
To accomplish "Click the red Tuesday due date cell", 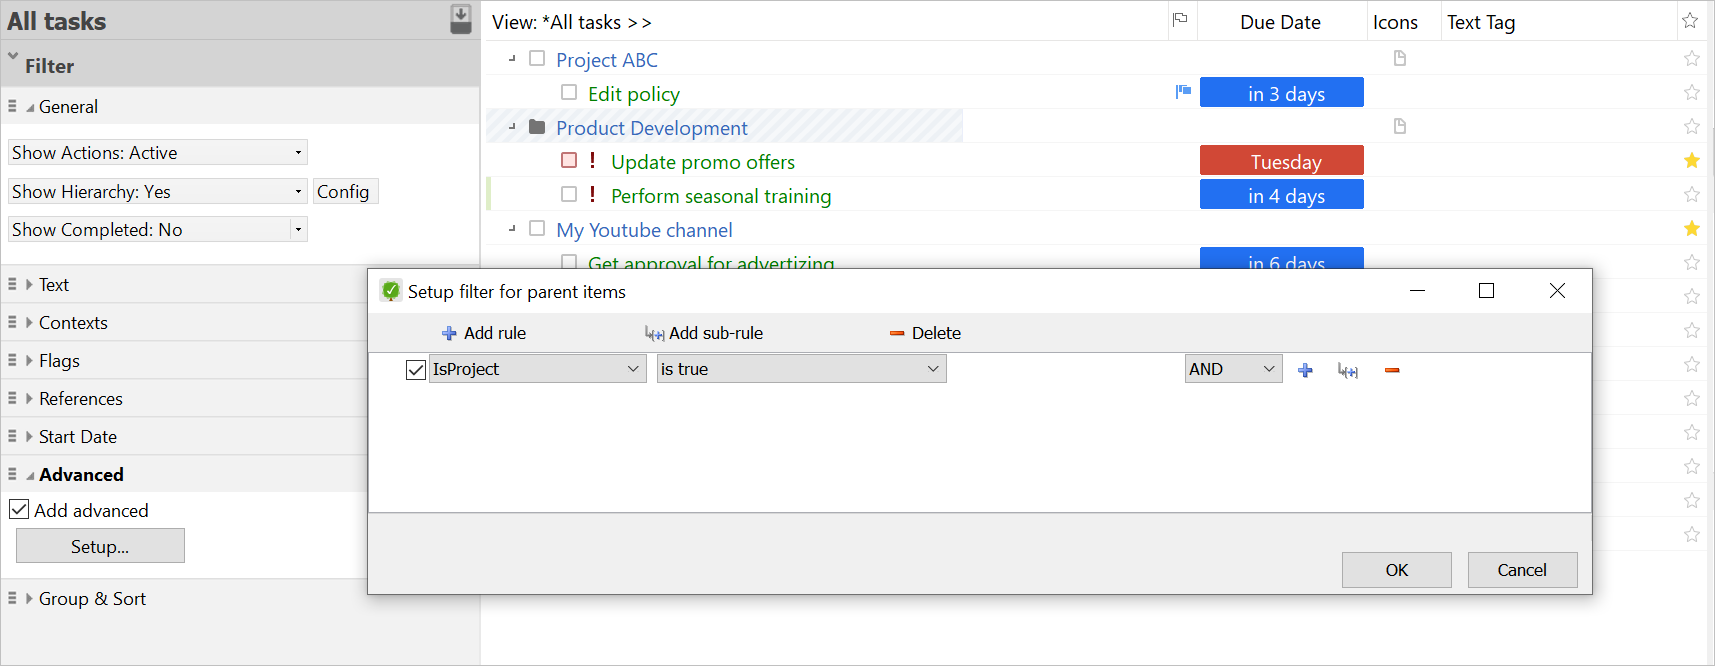I will [x=1281, y=161].
